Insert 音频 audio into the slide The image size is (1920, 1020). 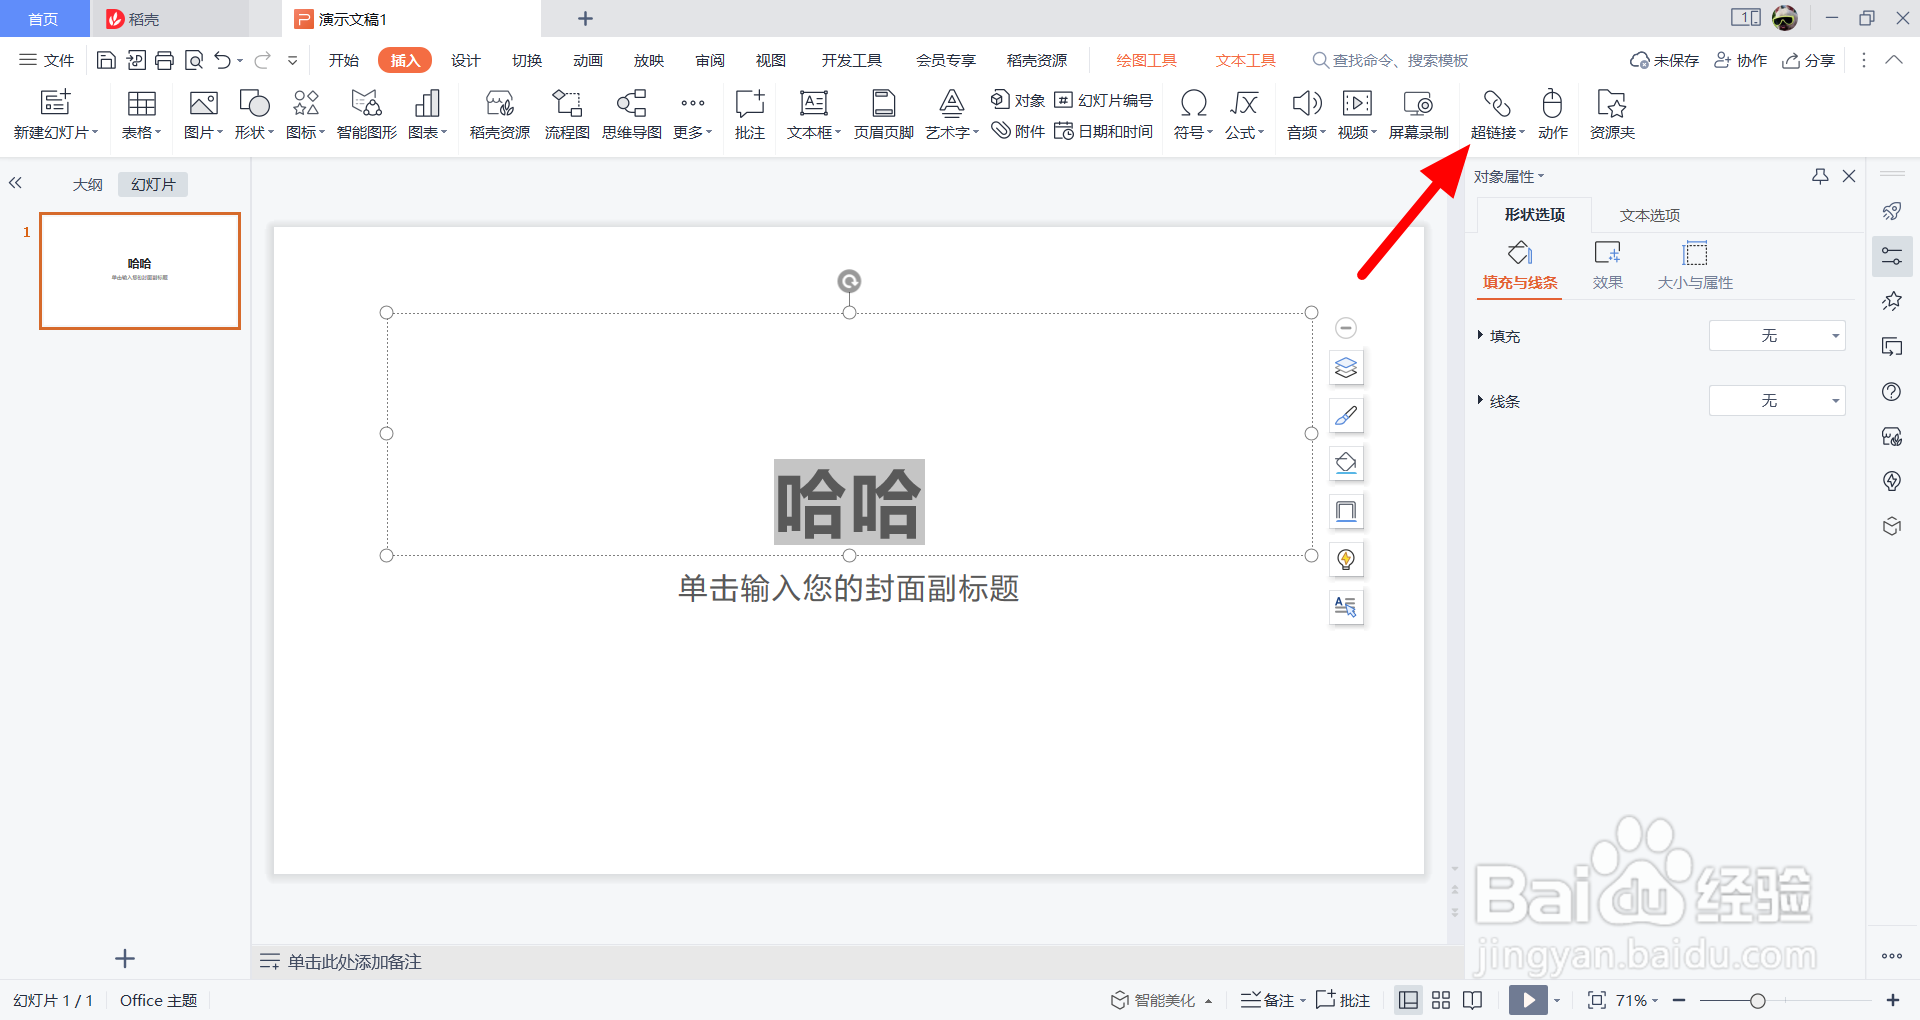pyautogui.click(x=1304, y=113)
